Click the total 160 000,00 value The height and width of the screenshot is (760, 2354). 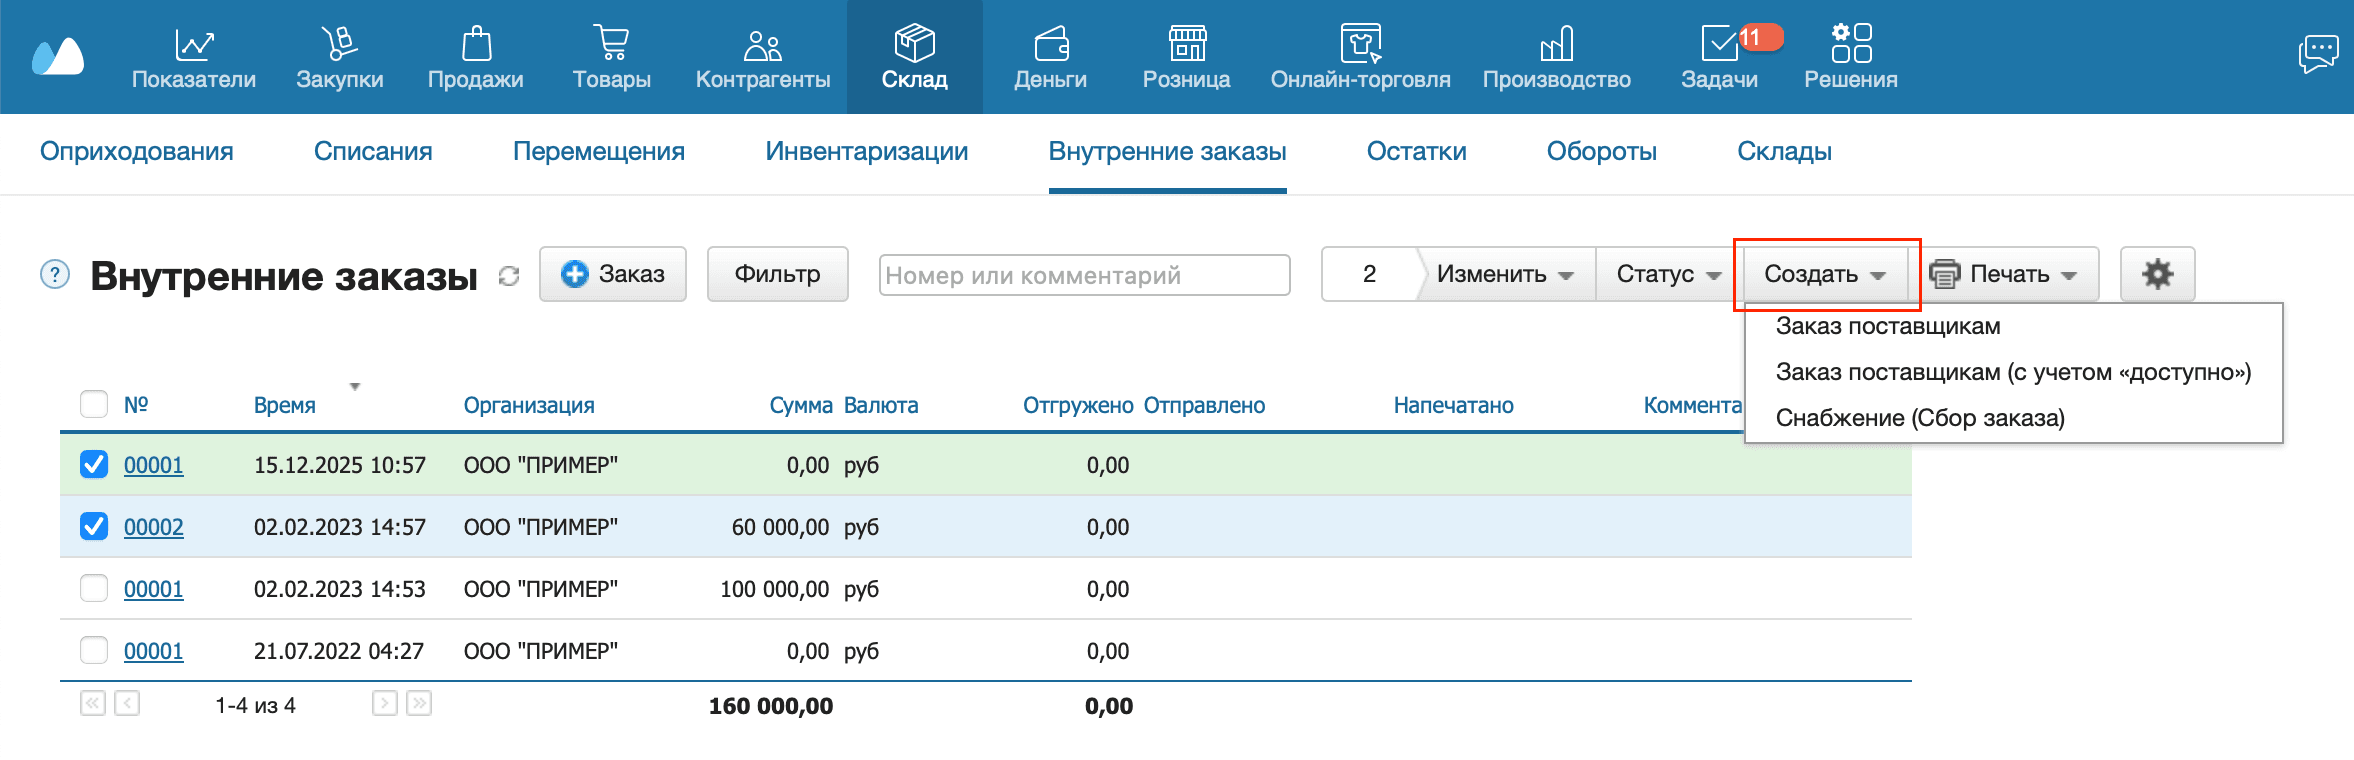pyautogui.click(x=771, y=706)
